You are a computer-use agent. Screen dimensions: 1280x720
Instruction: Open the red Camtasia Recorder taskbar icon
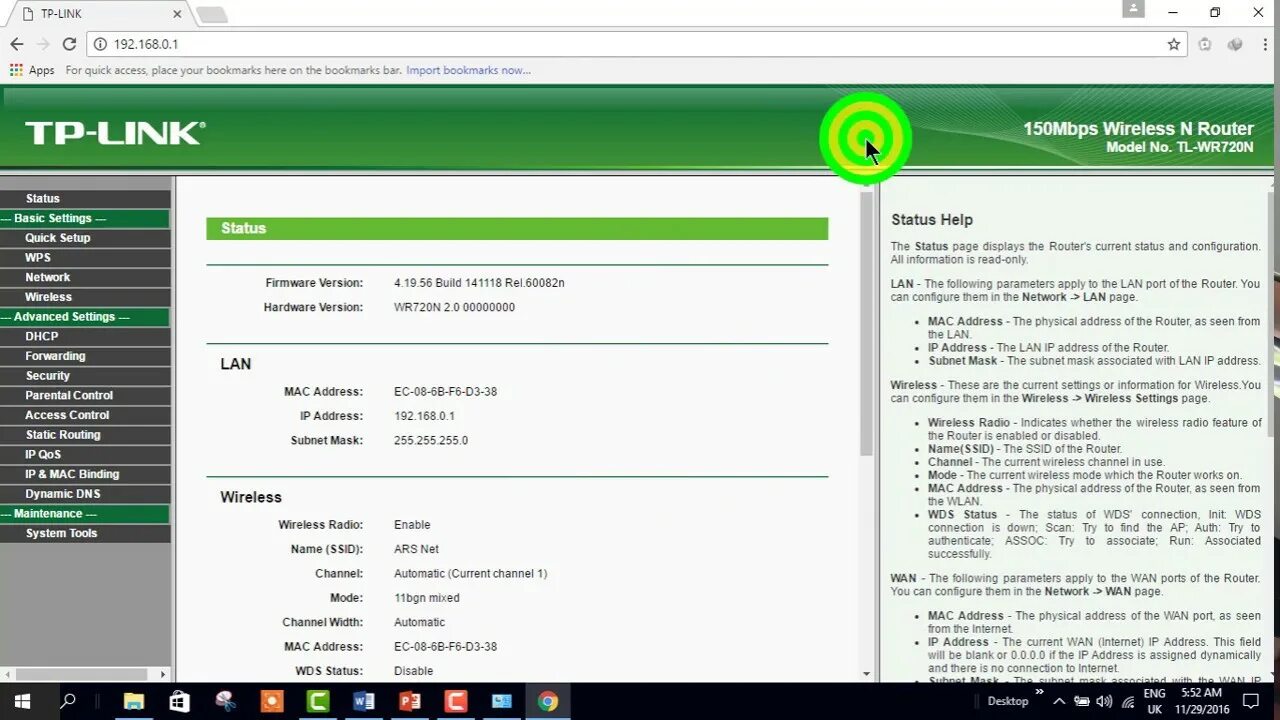tap(456, 701)
